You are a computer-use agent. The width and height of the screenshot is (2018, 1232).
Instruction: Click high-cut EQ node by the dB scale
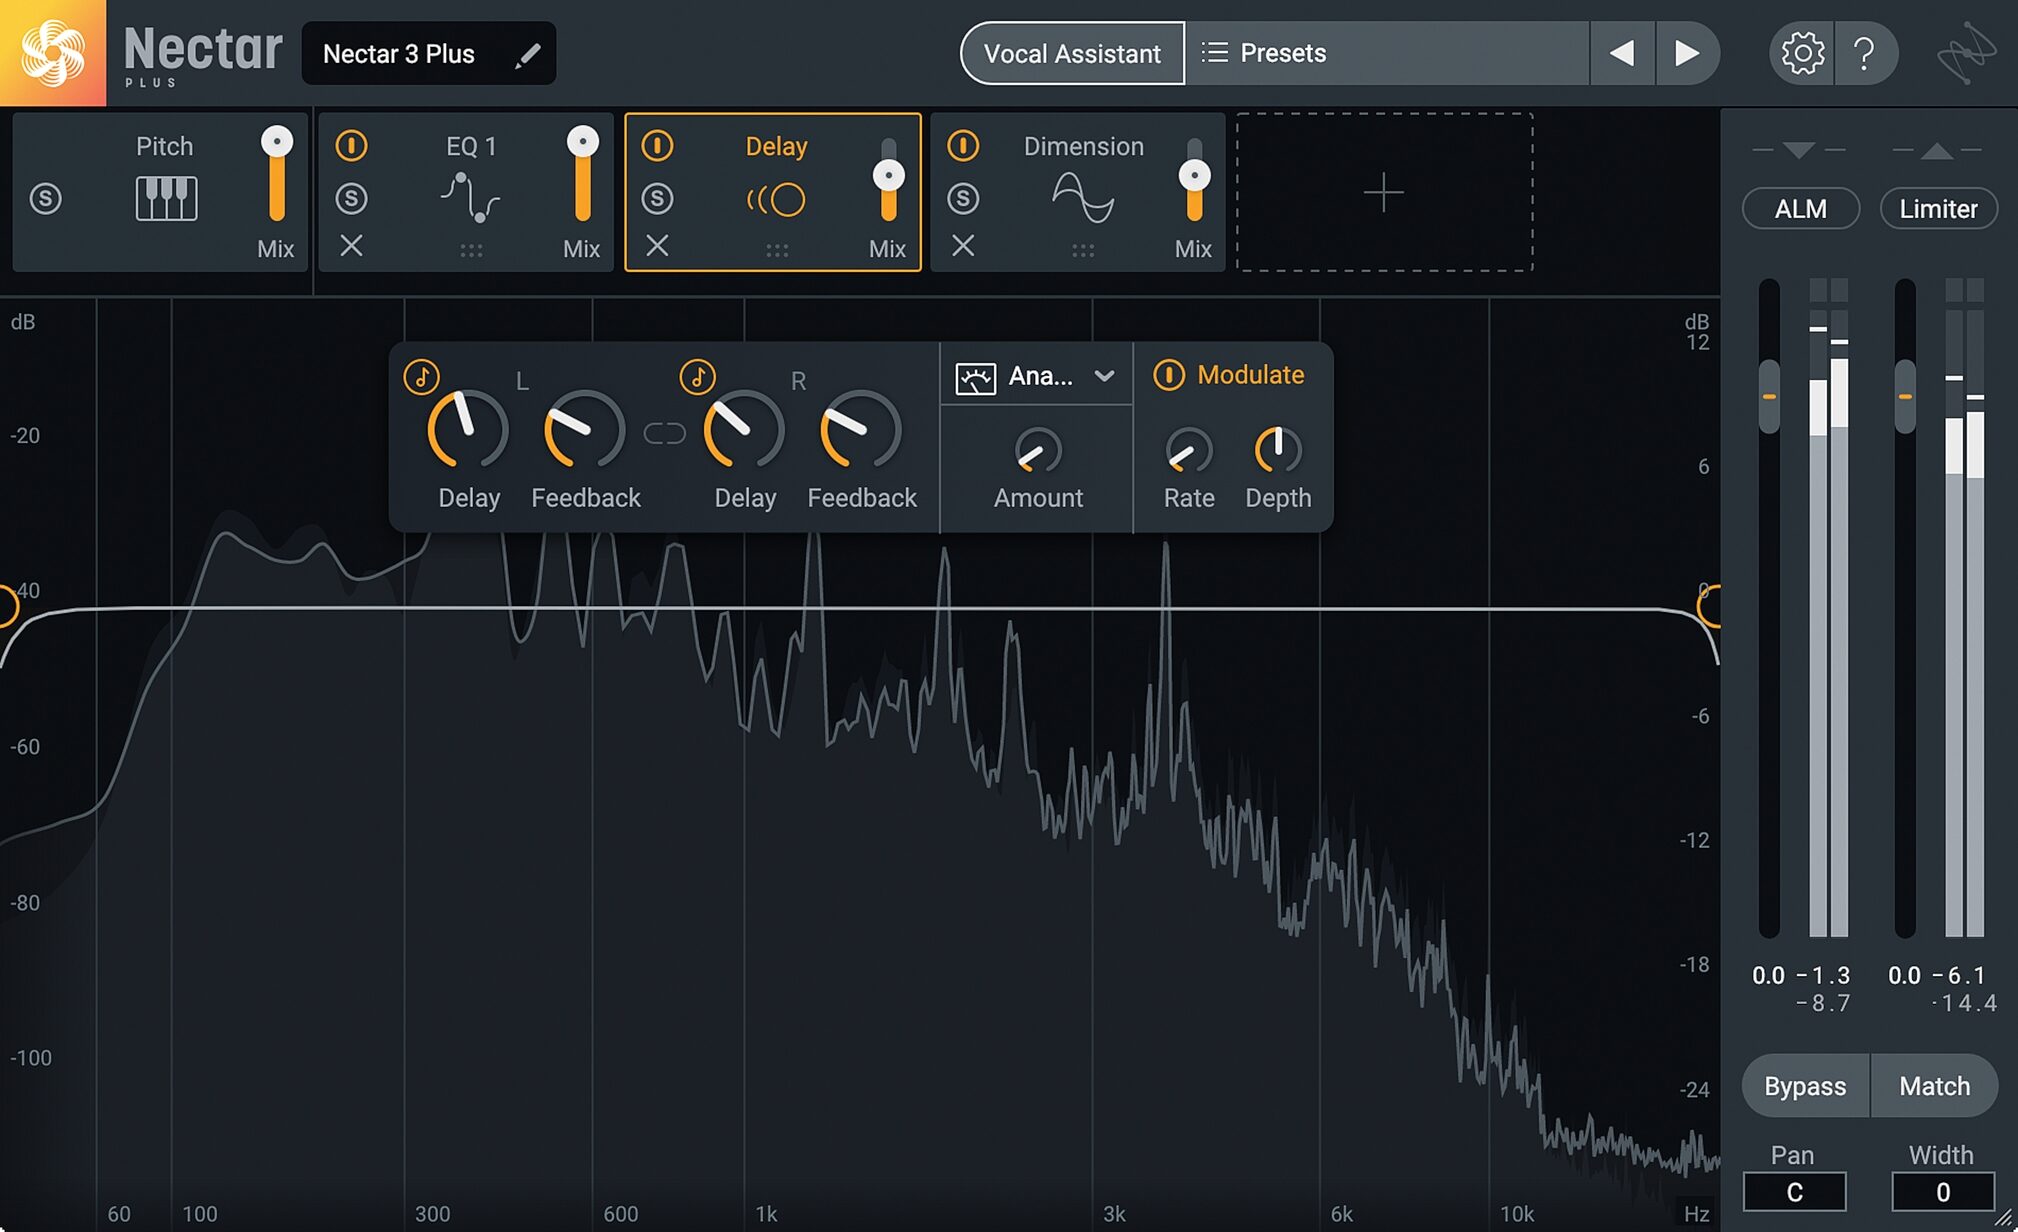1709,606
